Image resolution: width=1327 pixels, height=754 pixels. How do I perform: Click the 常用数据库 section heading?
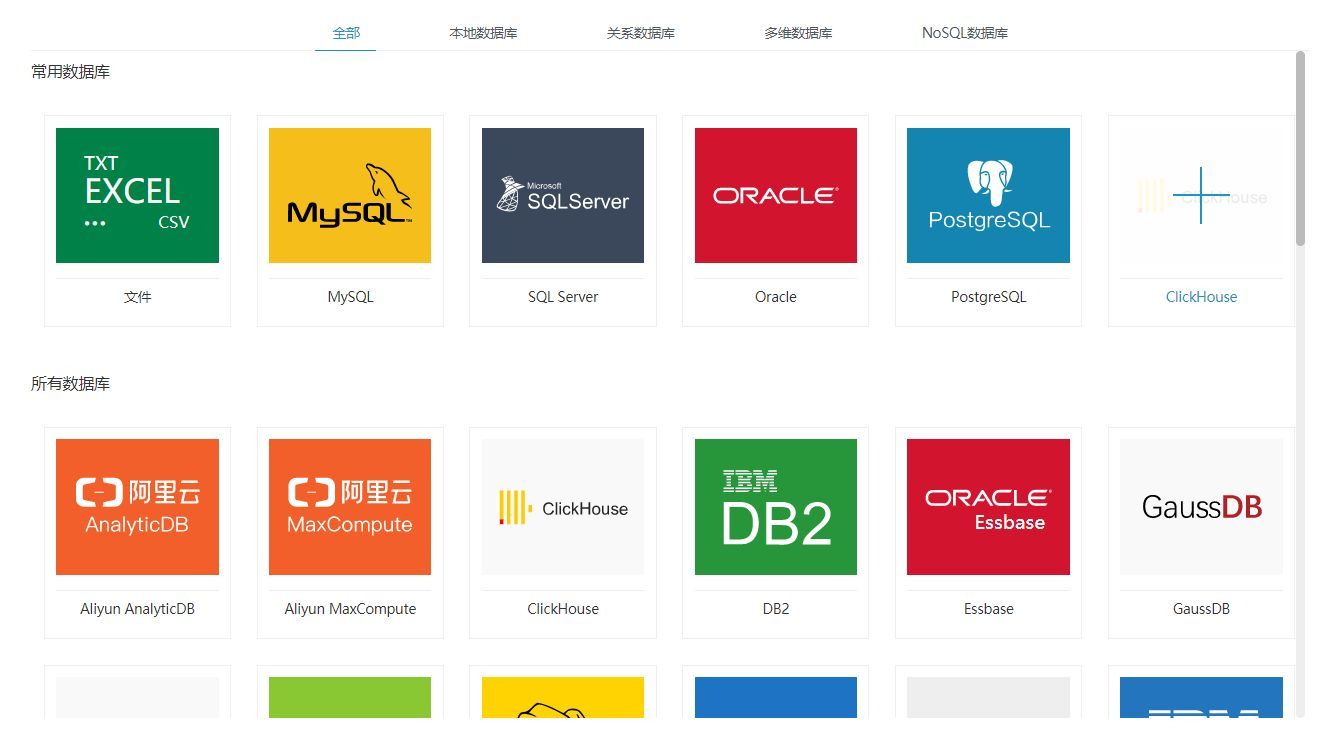70,72
